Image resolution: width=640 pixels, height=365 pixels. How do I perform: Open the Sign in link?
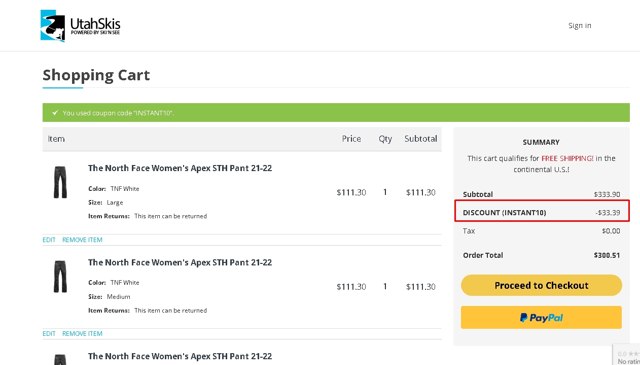tap(580, 25)
